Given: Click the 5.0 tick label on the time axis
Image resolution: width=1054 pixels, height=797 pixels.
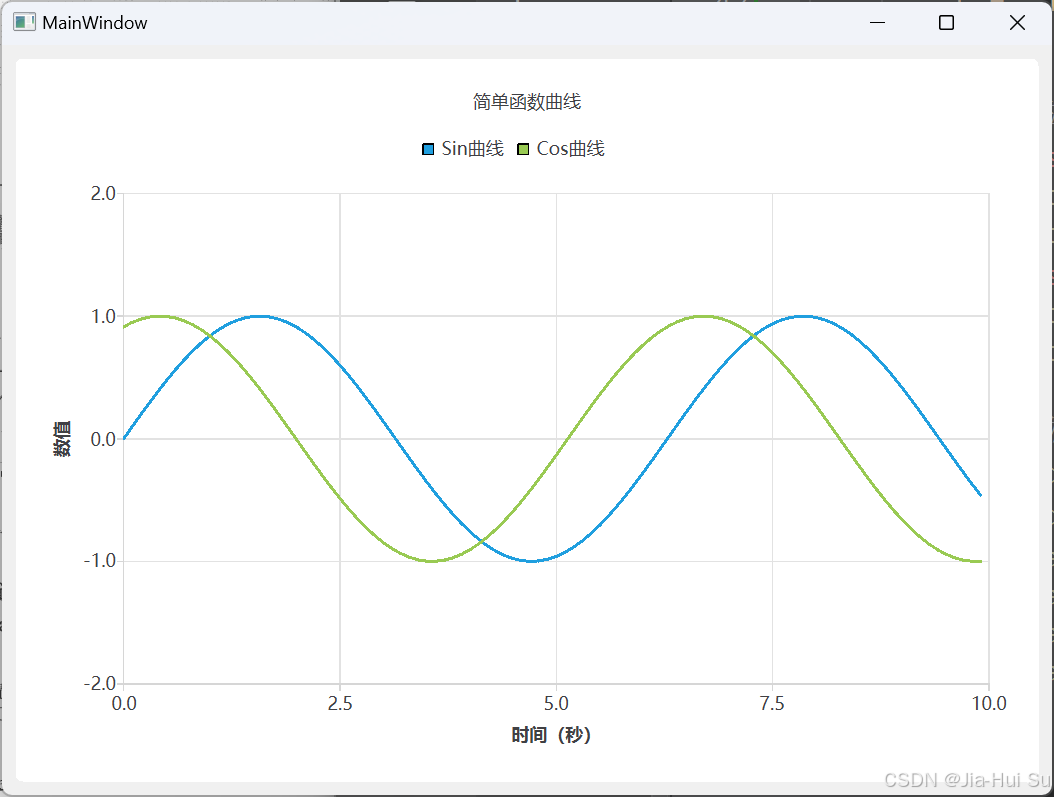Looking at the screenshot, I should (x=557, y=703).
